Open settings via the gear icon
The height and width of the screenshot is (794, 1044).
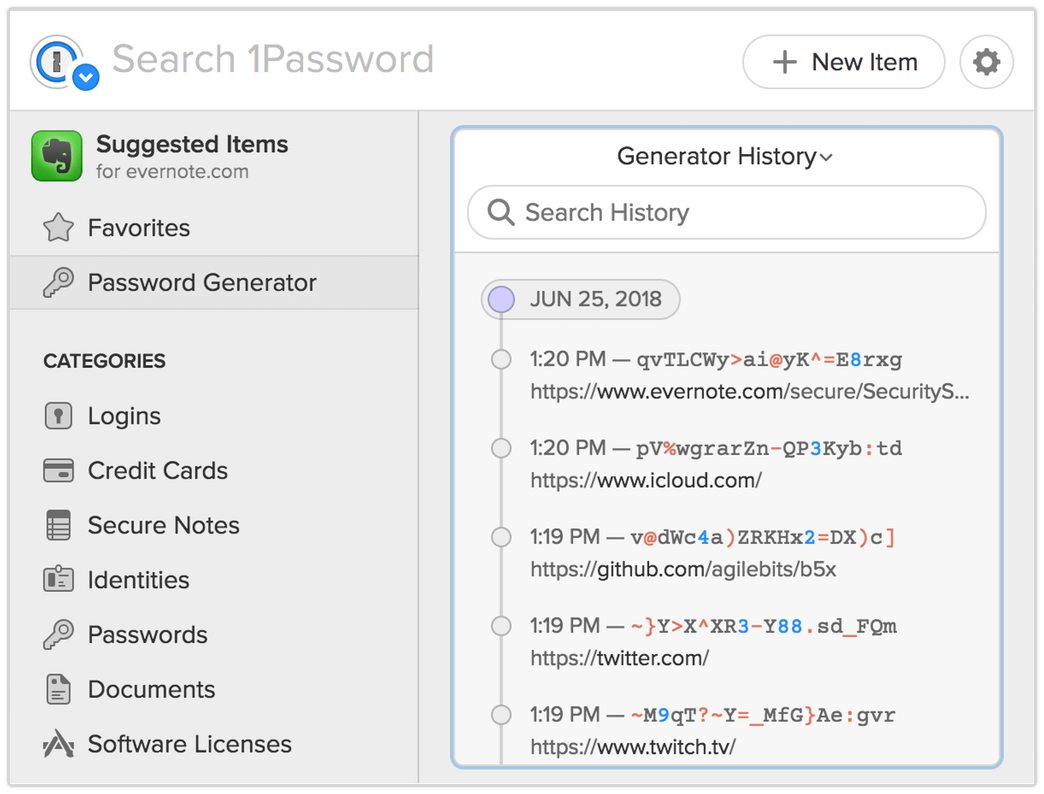[x=986, y=61]
